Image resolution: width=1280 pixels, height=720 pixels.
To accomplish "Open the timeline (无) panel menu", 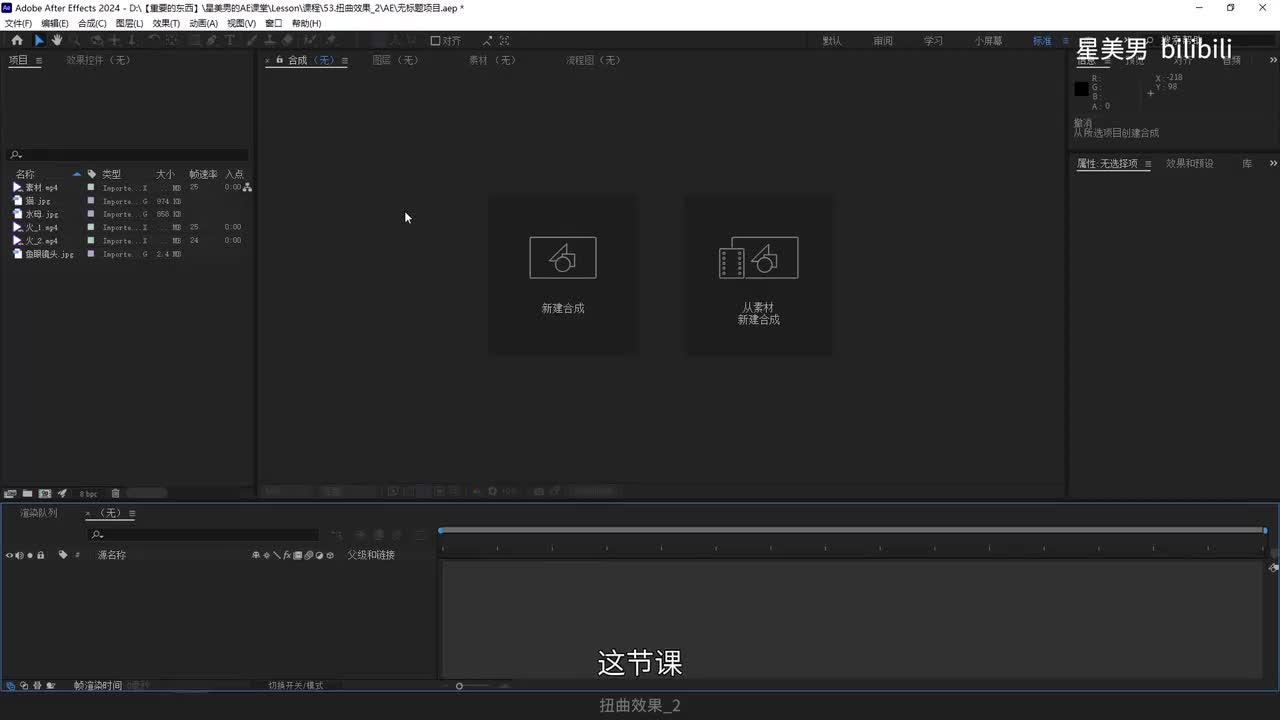I will 132,513.
